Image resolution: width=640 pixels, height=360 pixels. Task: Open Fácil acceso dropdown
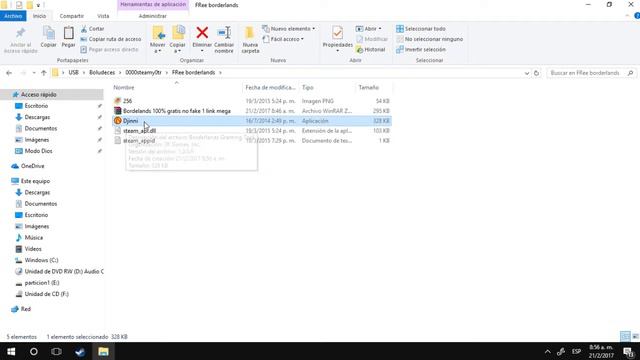click(x=283, y=39)
